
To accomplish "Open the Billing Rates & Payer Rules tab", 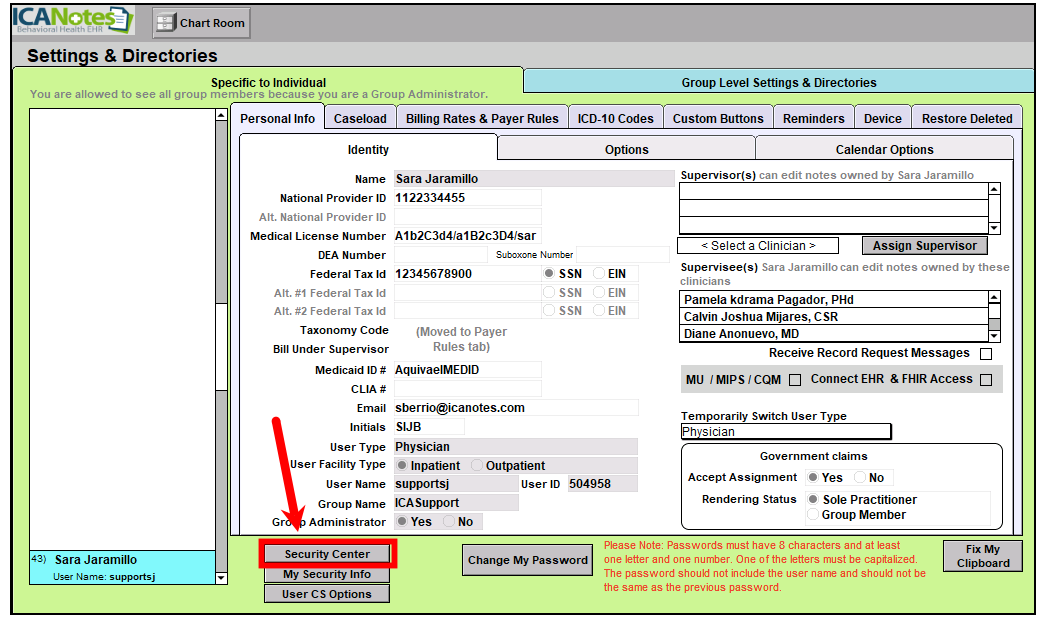I will 482,118.
